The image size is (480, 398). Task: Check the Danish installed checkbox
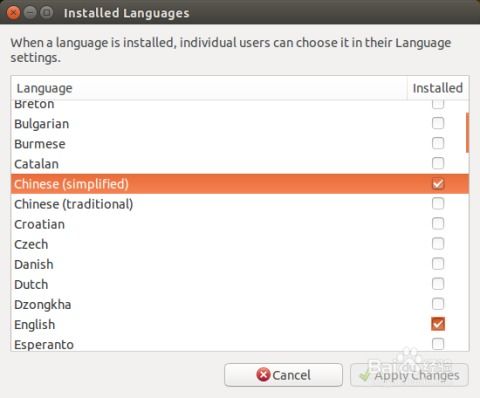click(x=438, y=264)
